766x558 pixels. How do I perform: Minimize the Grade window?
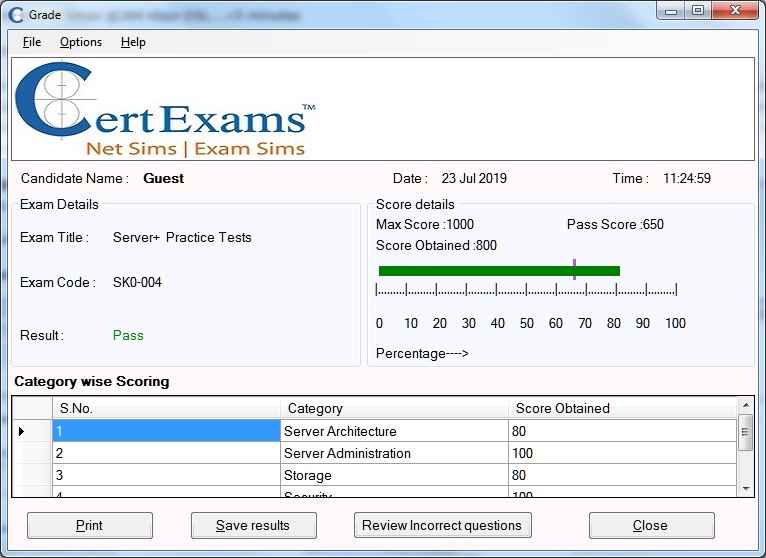671,11
